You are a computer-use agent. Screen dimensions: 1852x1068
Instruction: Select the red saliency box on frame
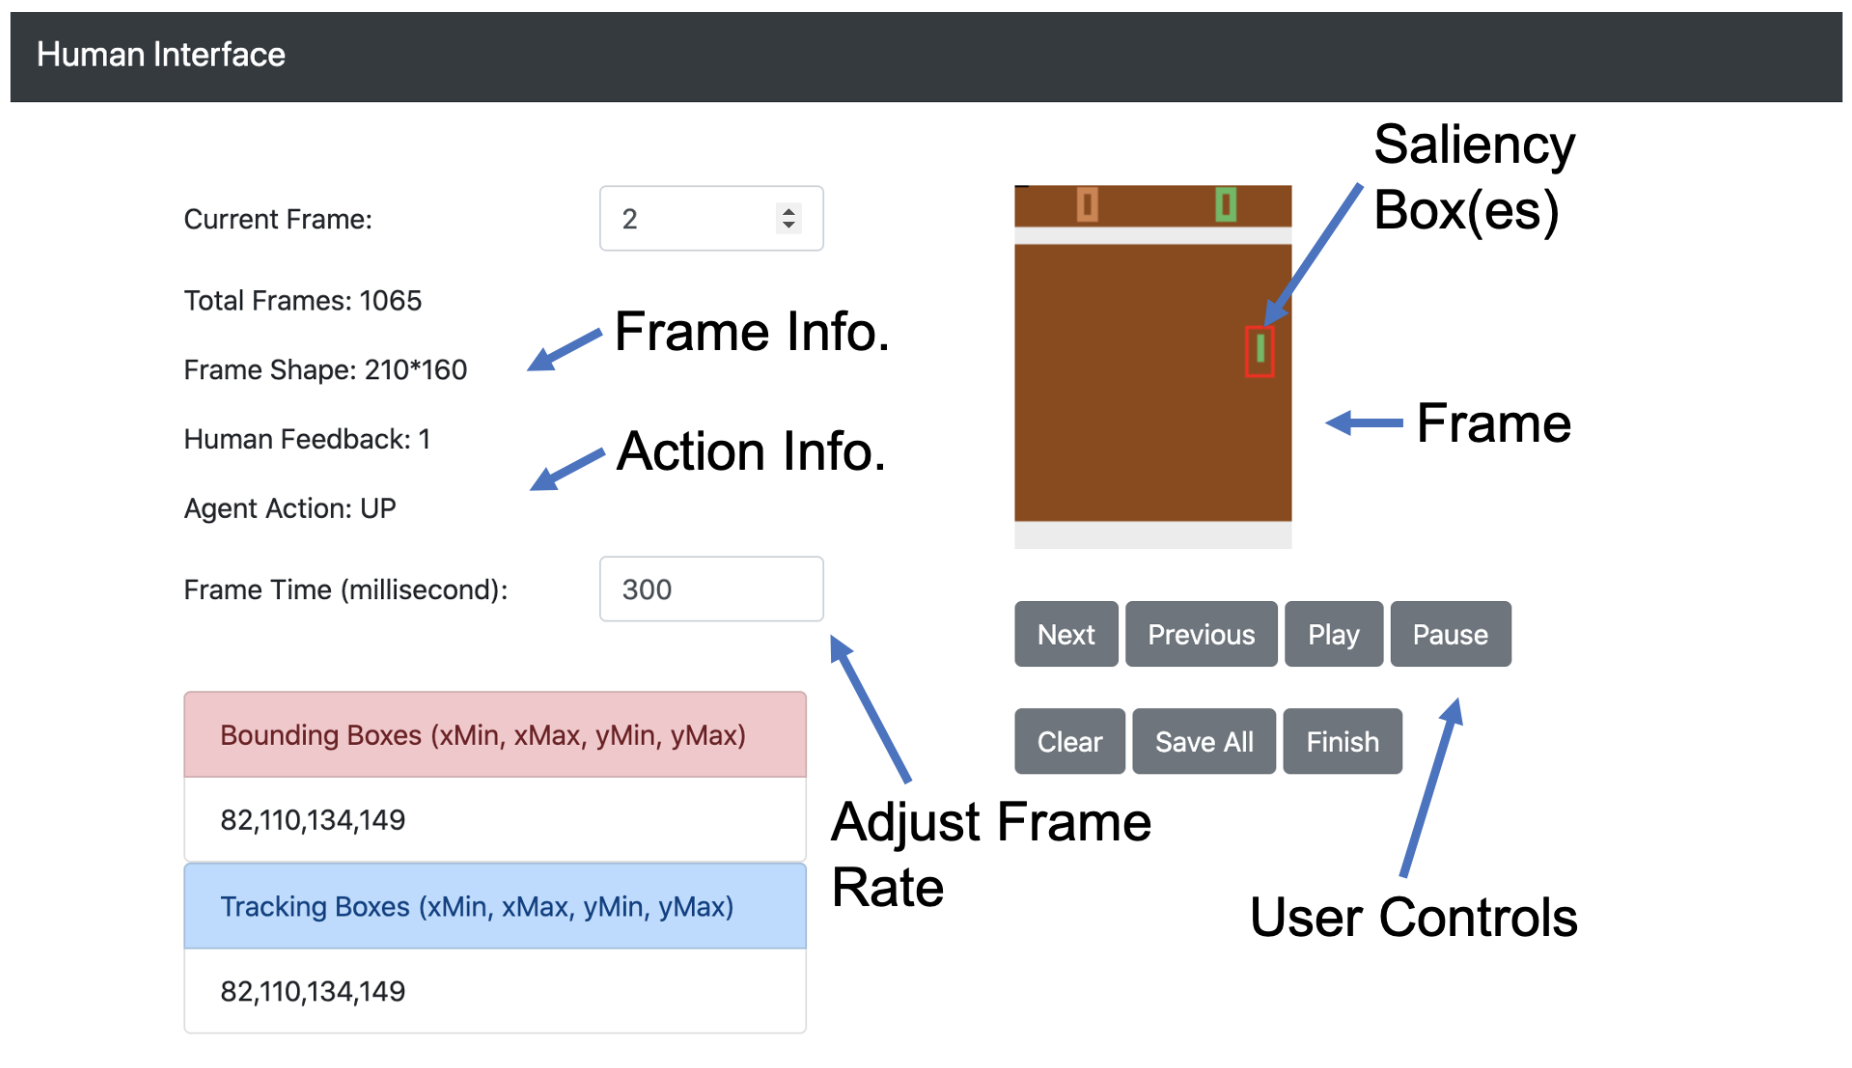(x=1259, y=351)
